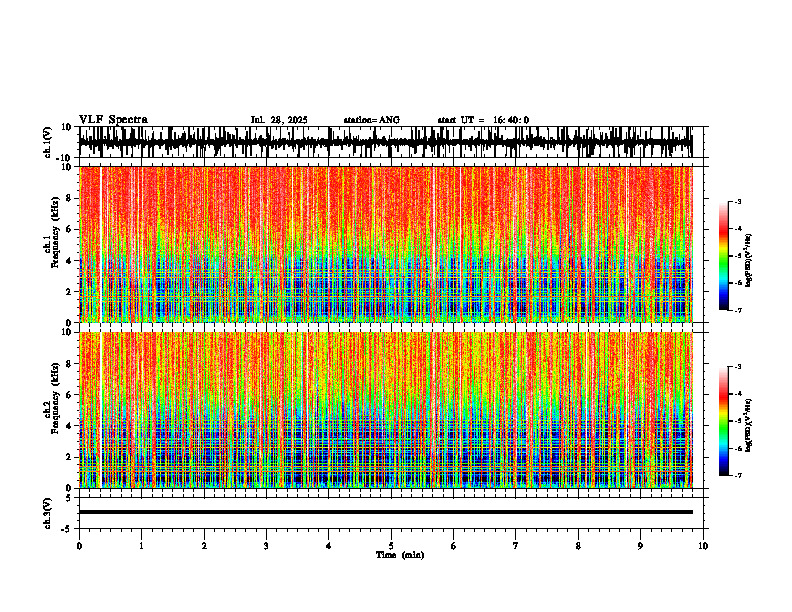Click inside the ch.2 spectrogram panel
Viewport: 792px width, 612px height.
pos(386,410)
